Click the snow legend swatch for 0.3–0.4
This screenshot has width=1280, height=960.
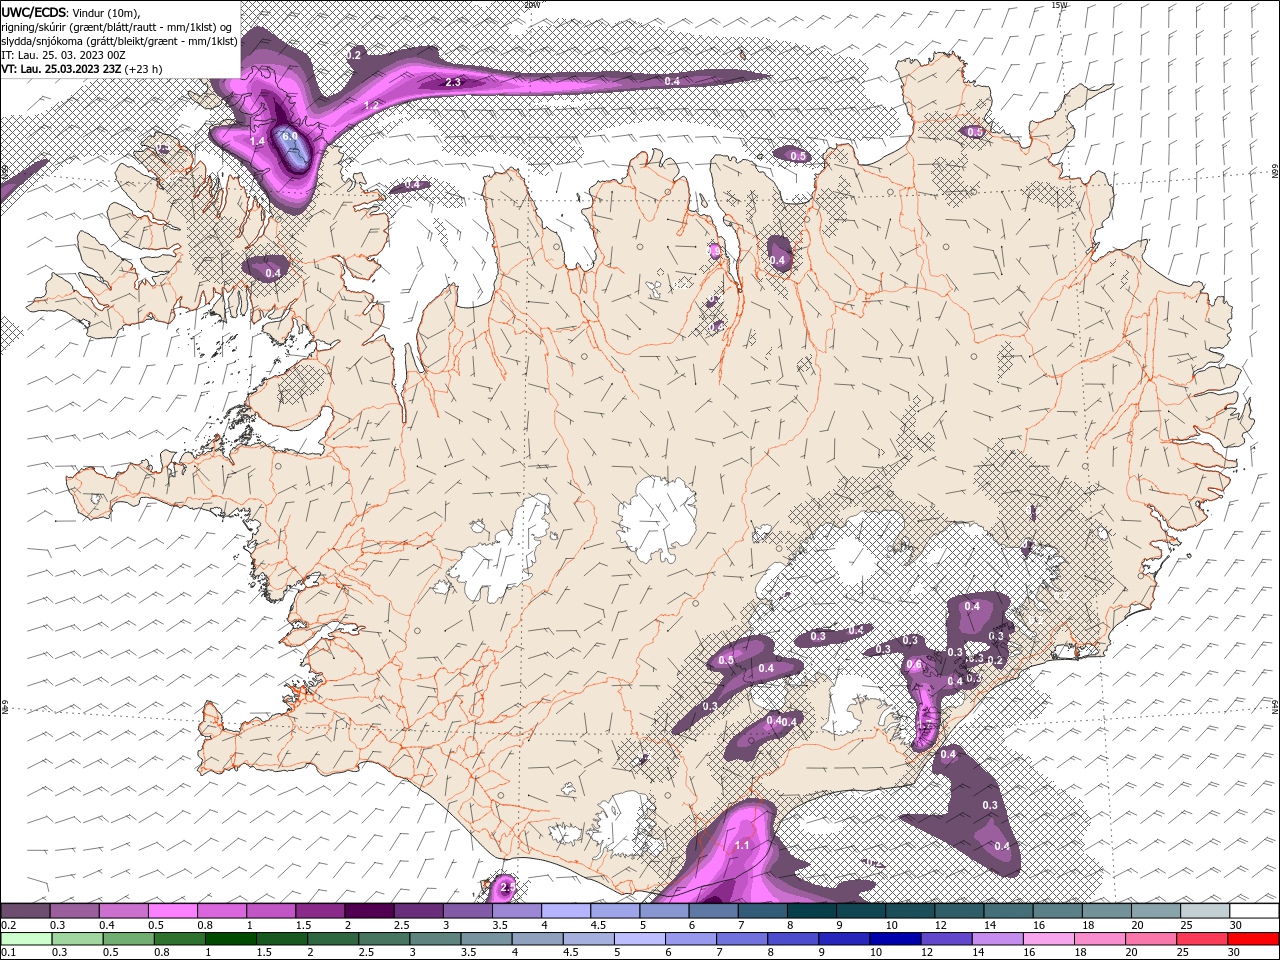coord(74,911)
